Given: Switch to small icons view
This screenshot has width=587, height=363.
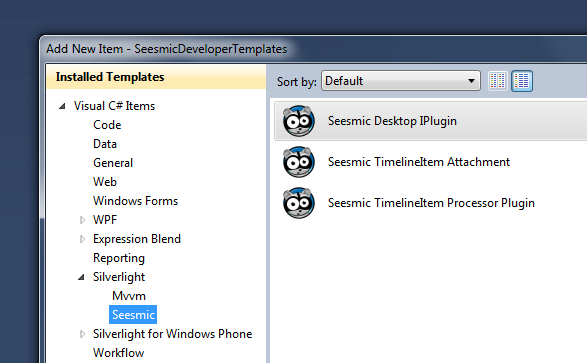Looking at the screenshot, I should (x=498, y=80).
